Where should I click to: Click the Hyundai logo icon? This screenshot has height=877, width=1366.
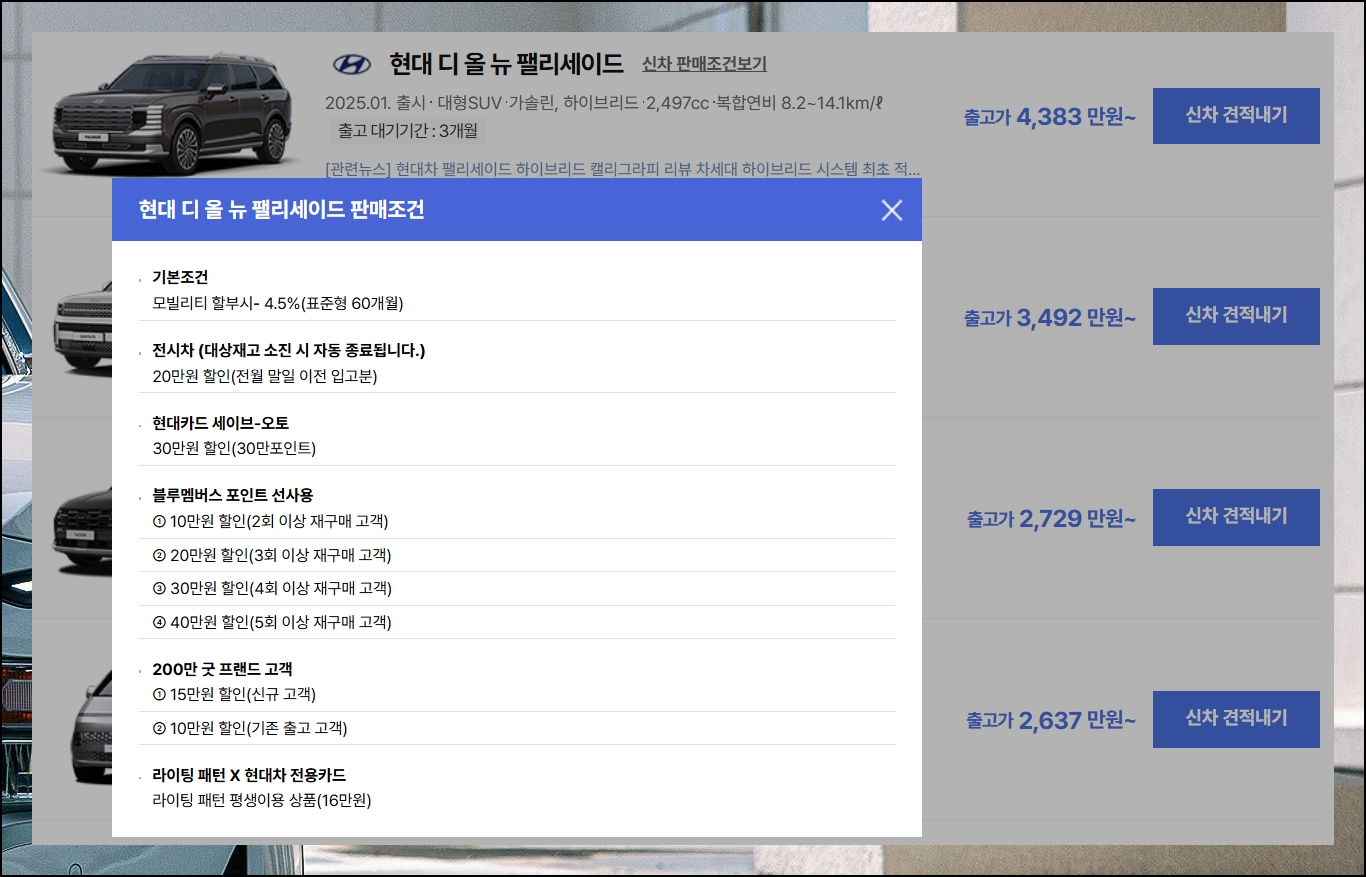[x=351, y=65]
